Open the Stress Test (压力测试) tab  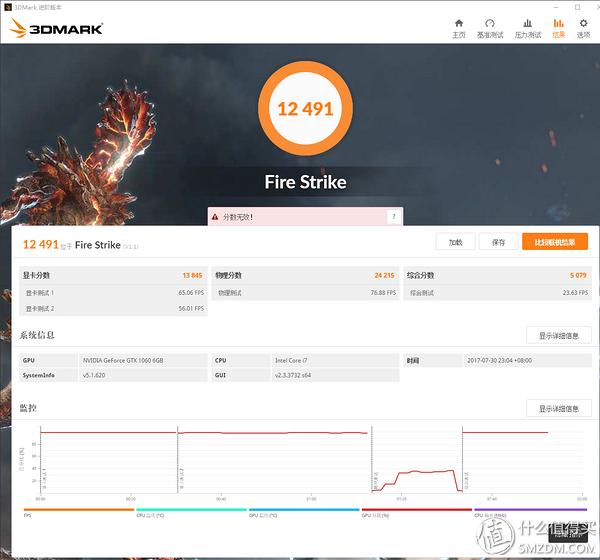pos(528,29)
